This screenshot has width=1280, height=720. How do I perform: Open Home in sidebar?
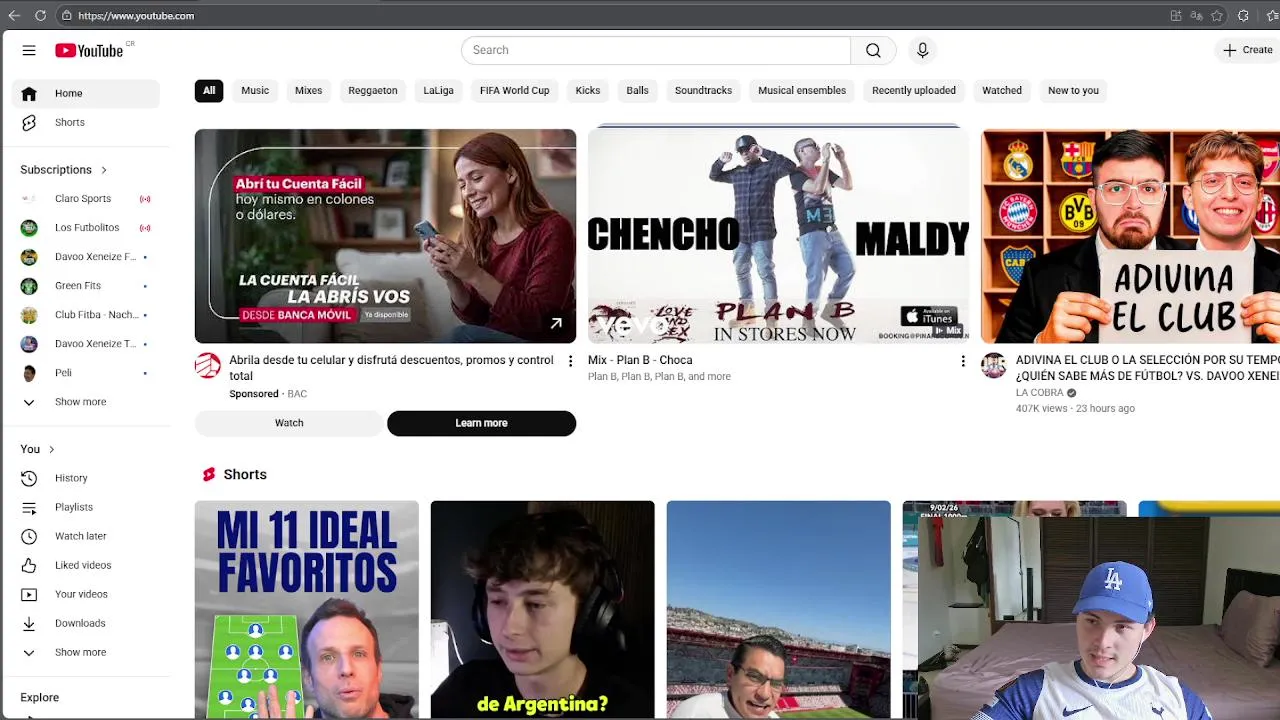86,93
